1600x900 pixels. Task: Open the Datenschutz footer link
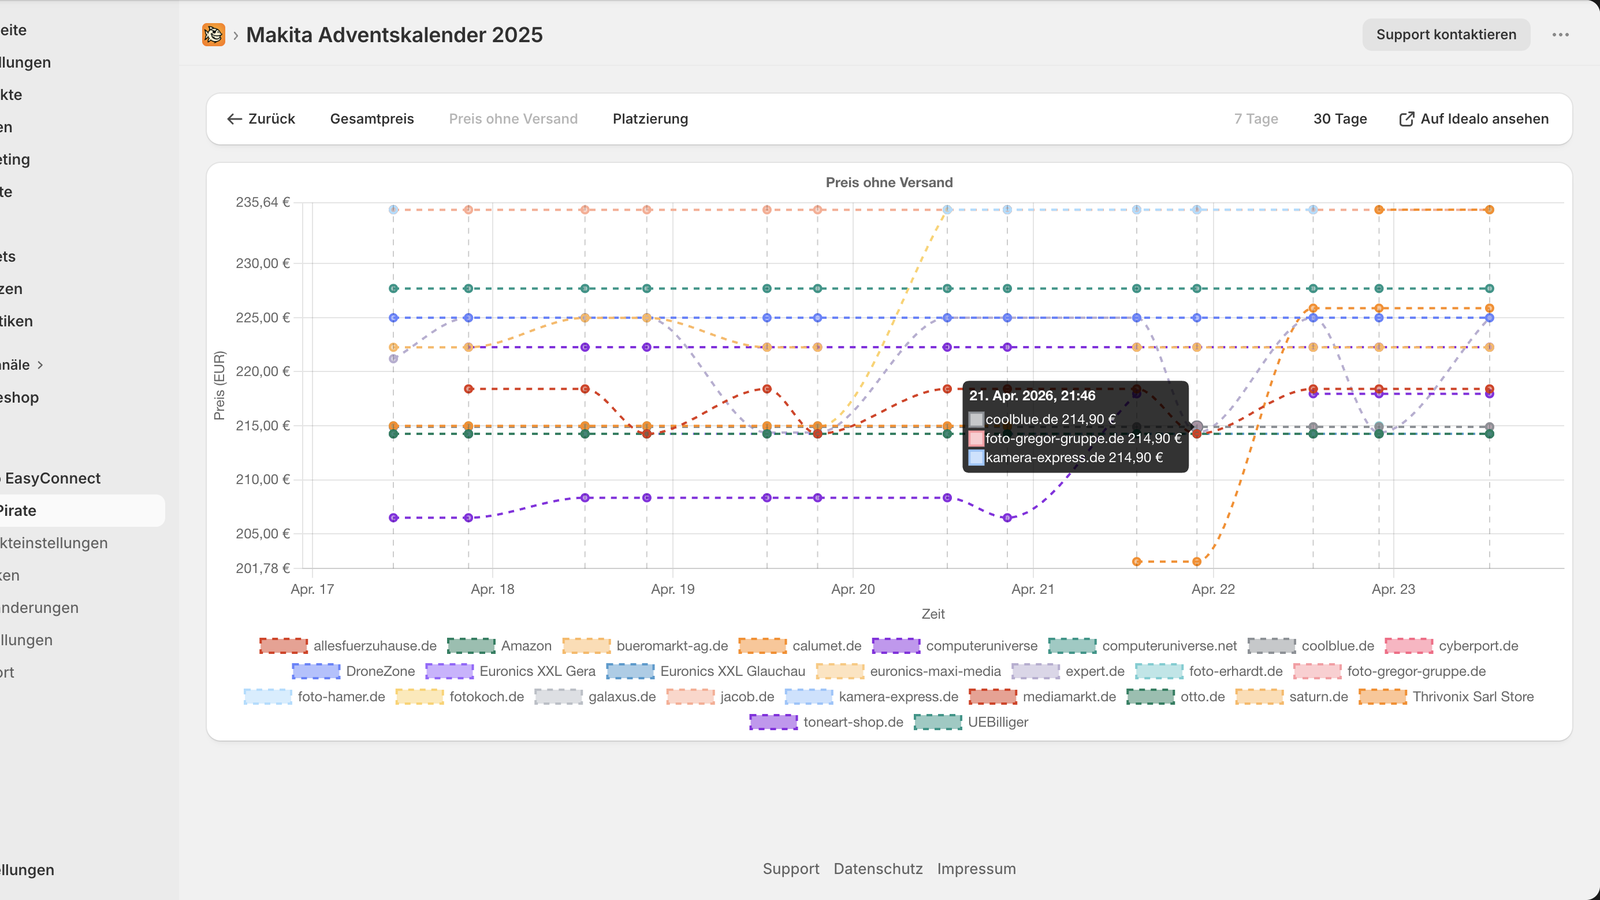point(878,869)
